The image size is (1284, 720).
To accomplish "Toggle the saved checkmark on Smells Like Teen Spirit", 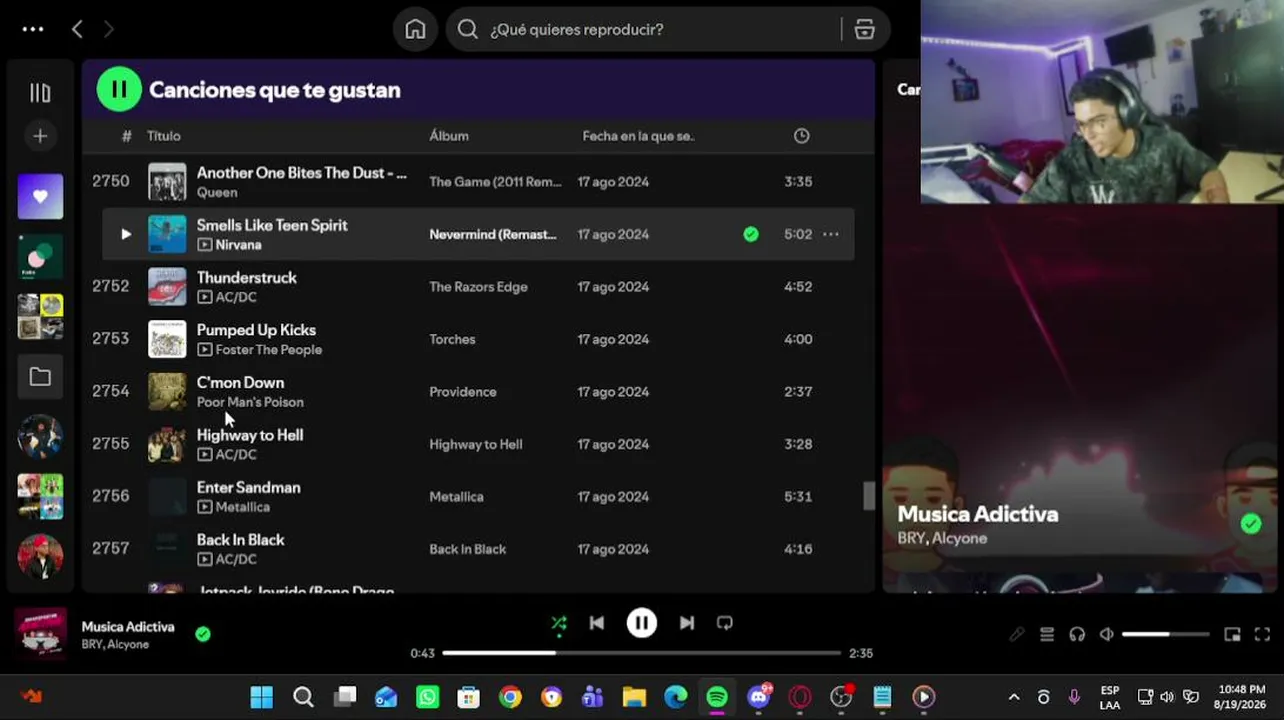I will coord(751,234).
